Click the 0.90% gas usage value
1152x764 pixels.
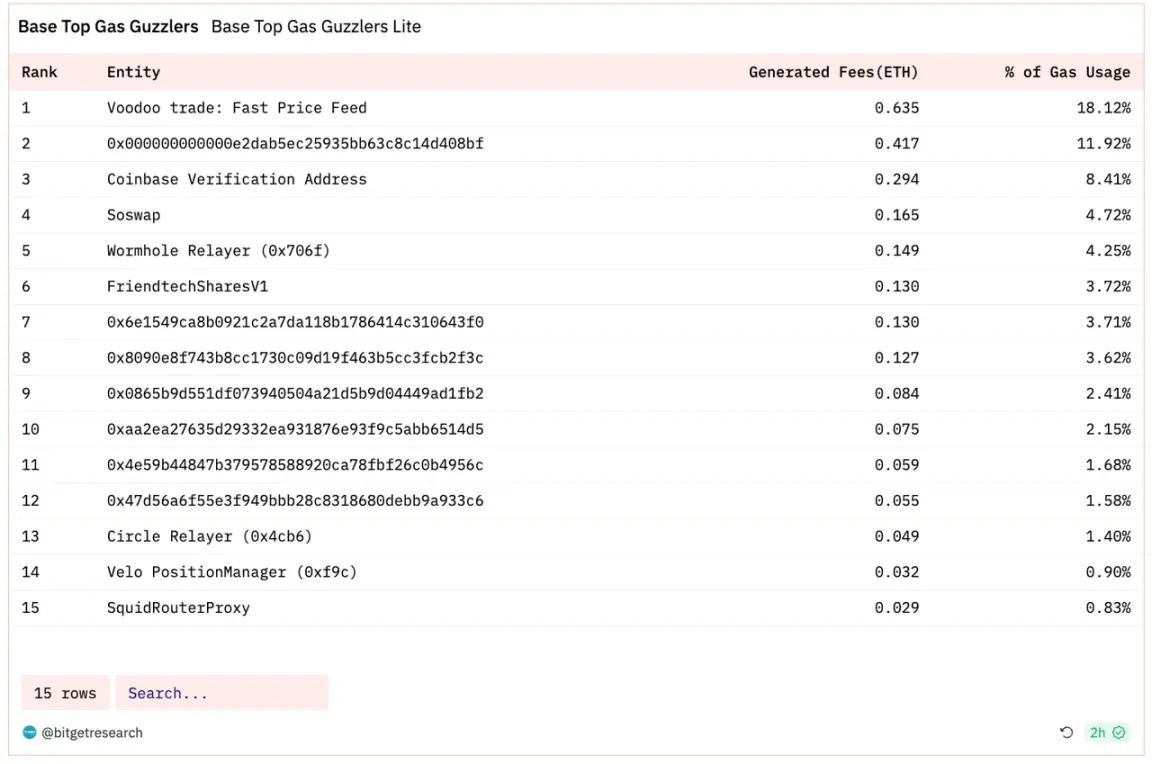point(1108,572)
